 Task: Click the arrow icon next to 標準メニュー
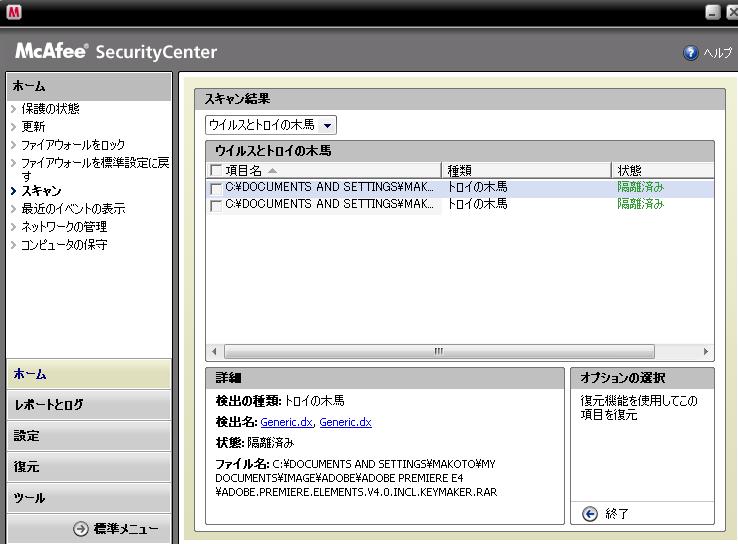point(81,528)
